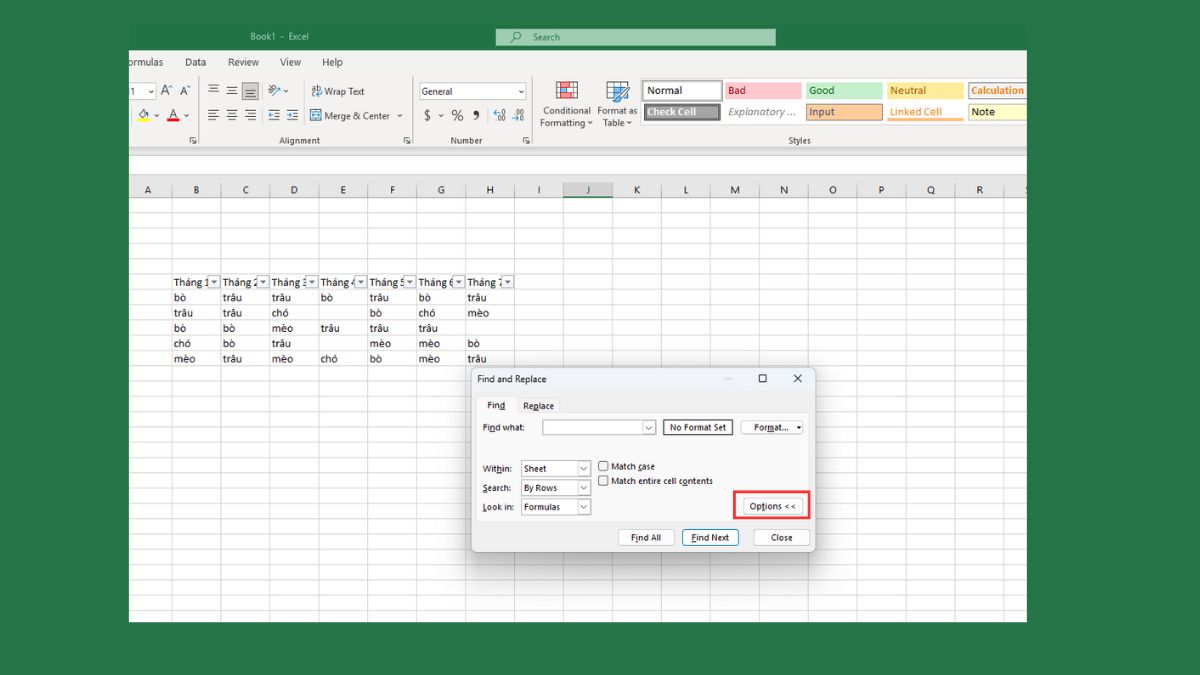Click the Comma Style icon

point(476,114)
